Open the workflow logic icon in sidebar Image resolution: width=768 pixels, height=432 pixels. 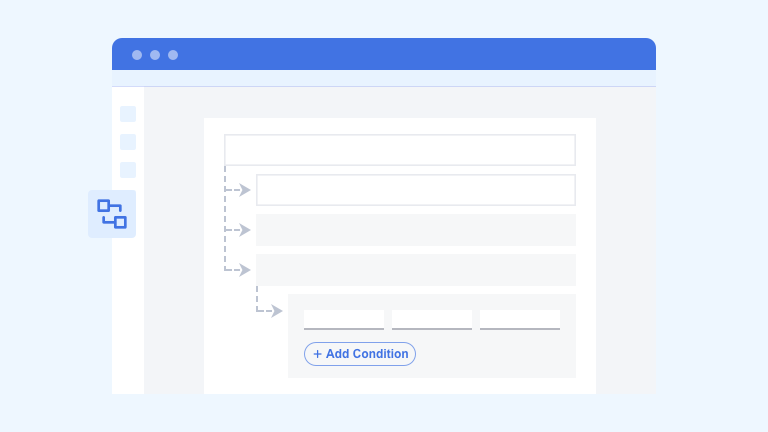click(x=112, y=214)
